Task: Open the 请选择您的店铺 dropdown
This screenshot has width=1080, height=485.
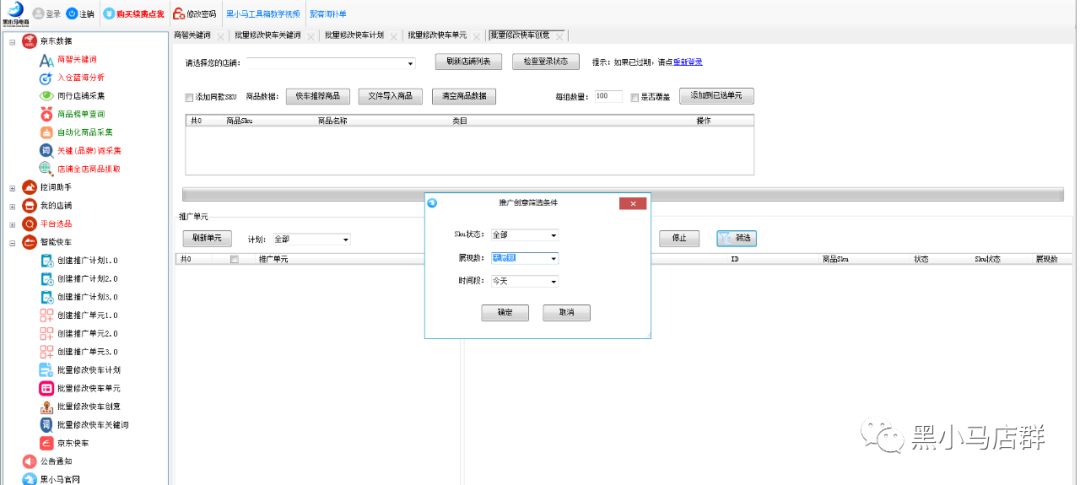Action: pyautogui.click(x=331, y=63)
